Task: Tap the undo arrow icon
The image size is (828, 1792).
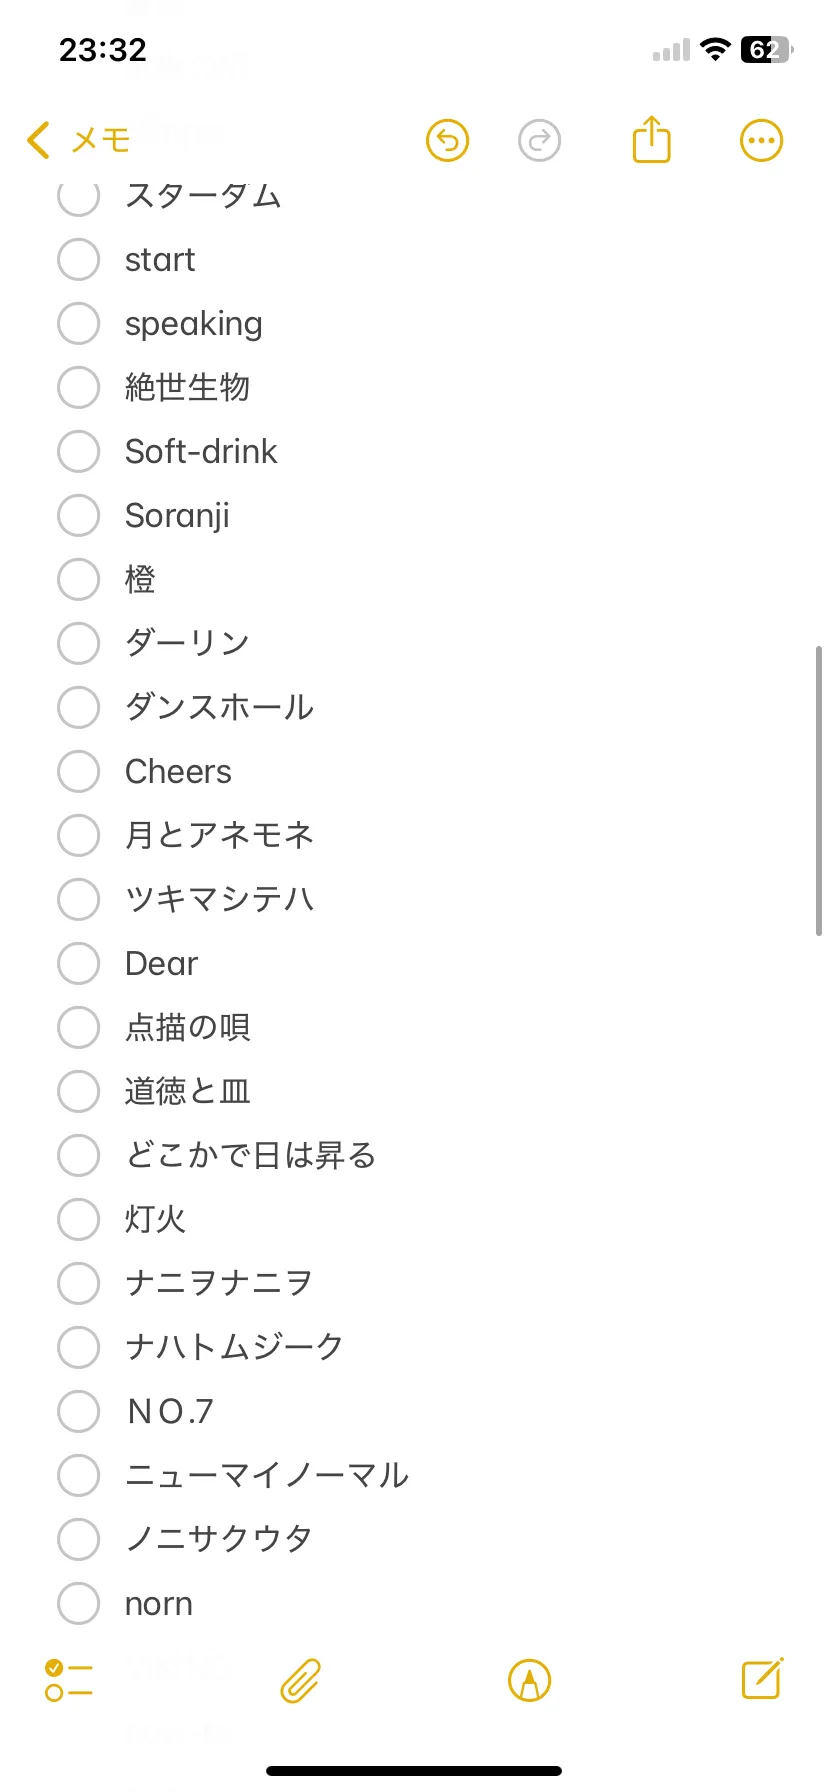Action: 447,141
